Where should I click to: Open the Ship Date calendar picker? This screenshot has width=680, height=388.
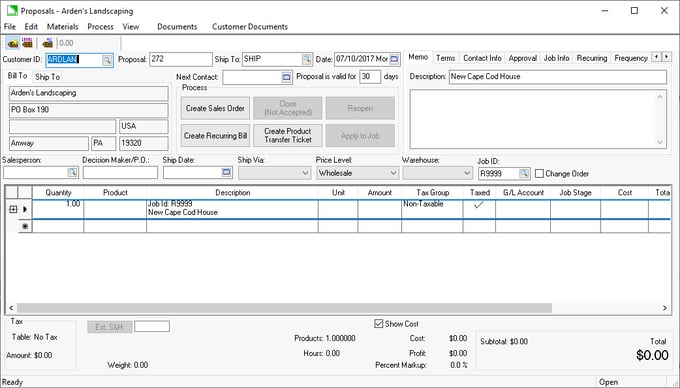coord(226,173)
